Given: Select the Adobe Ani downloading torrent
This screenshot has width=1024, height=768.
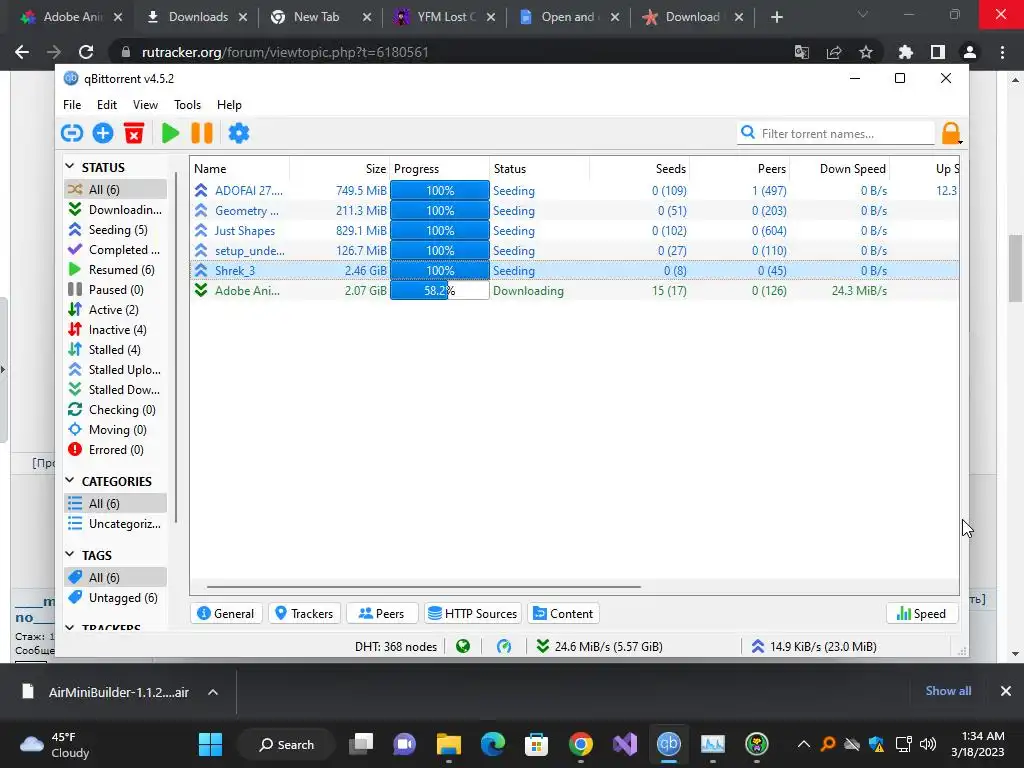Looking at the screenshot, I should tap(575, 291).
